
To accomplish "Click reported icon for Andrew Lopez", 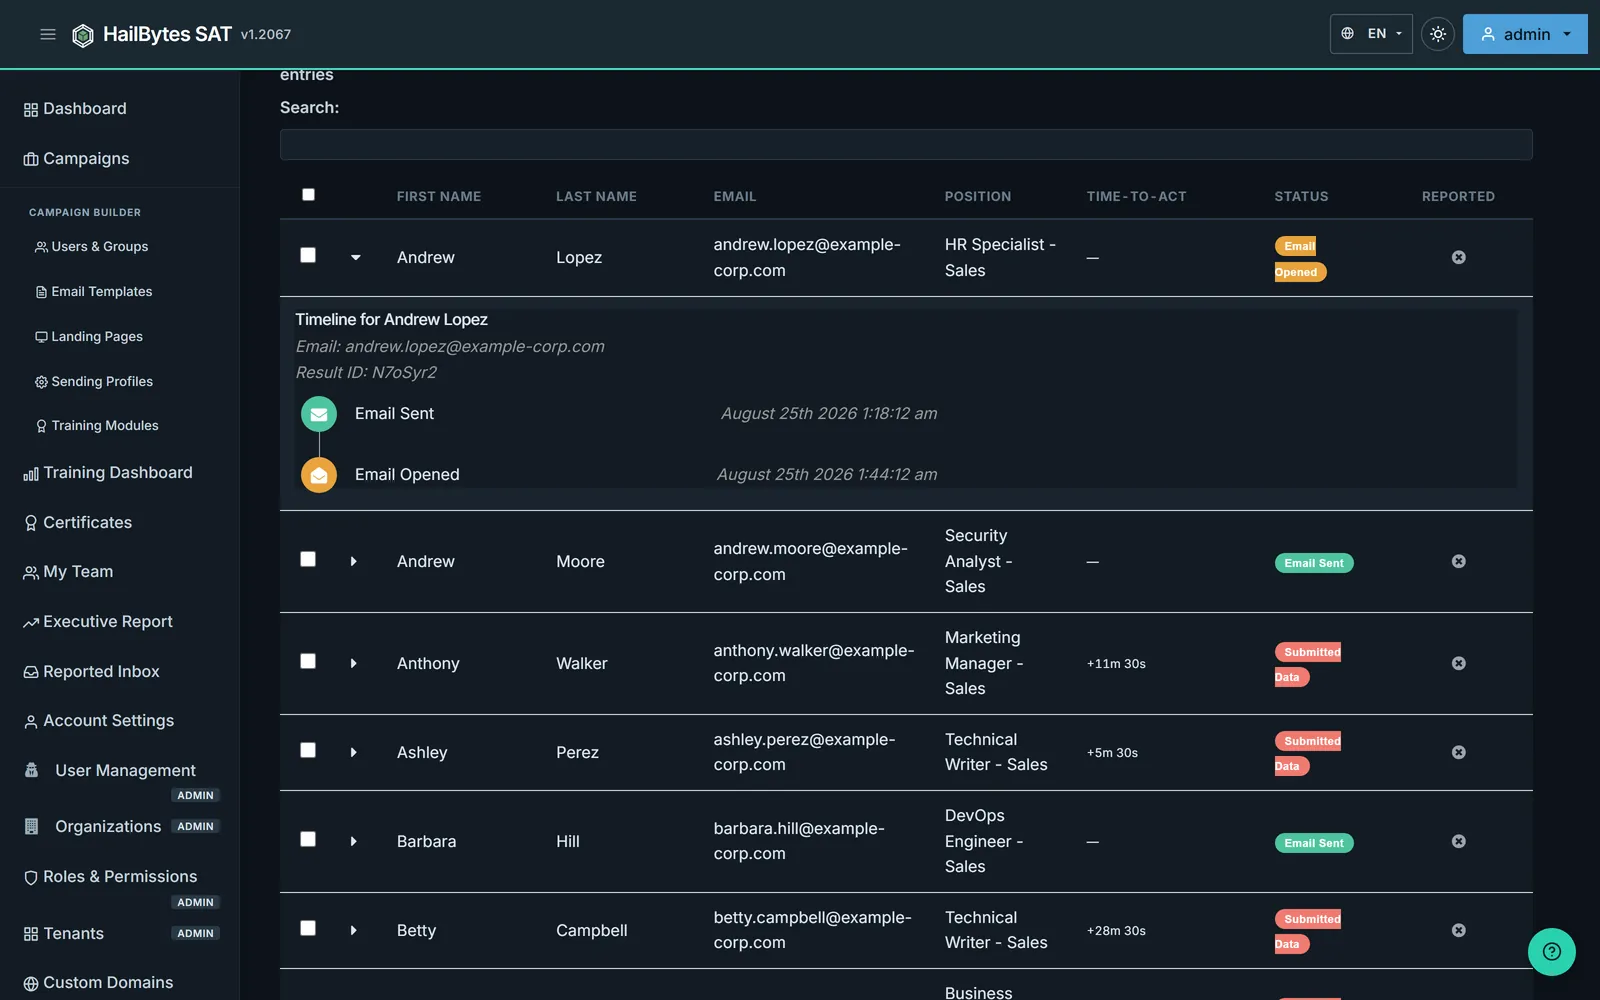I will (1458, 257).
